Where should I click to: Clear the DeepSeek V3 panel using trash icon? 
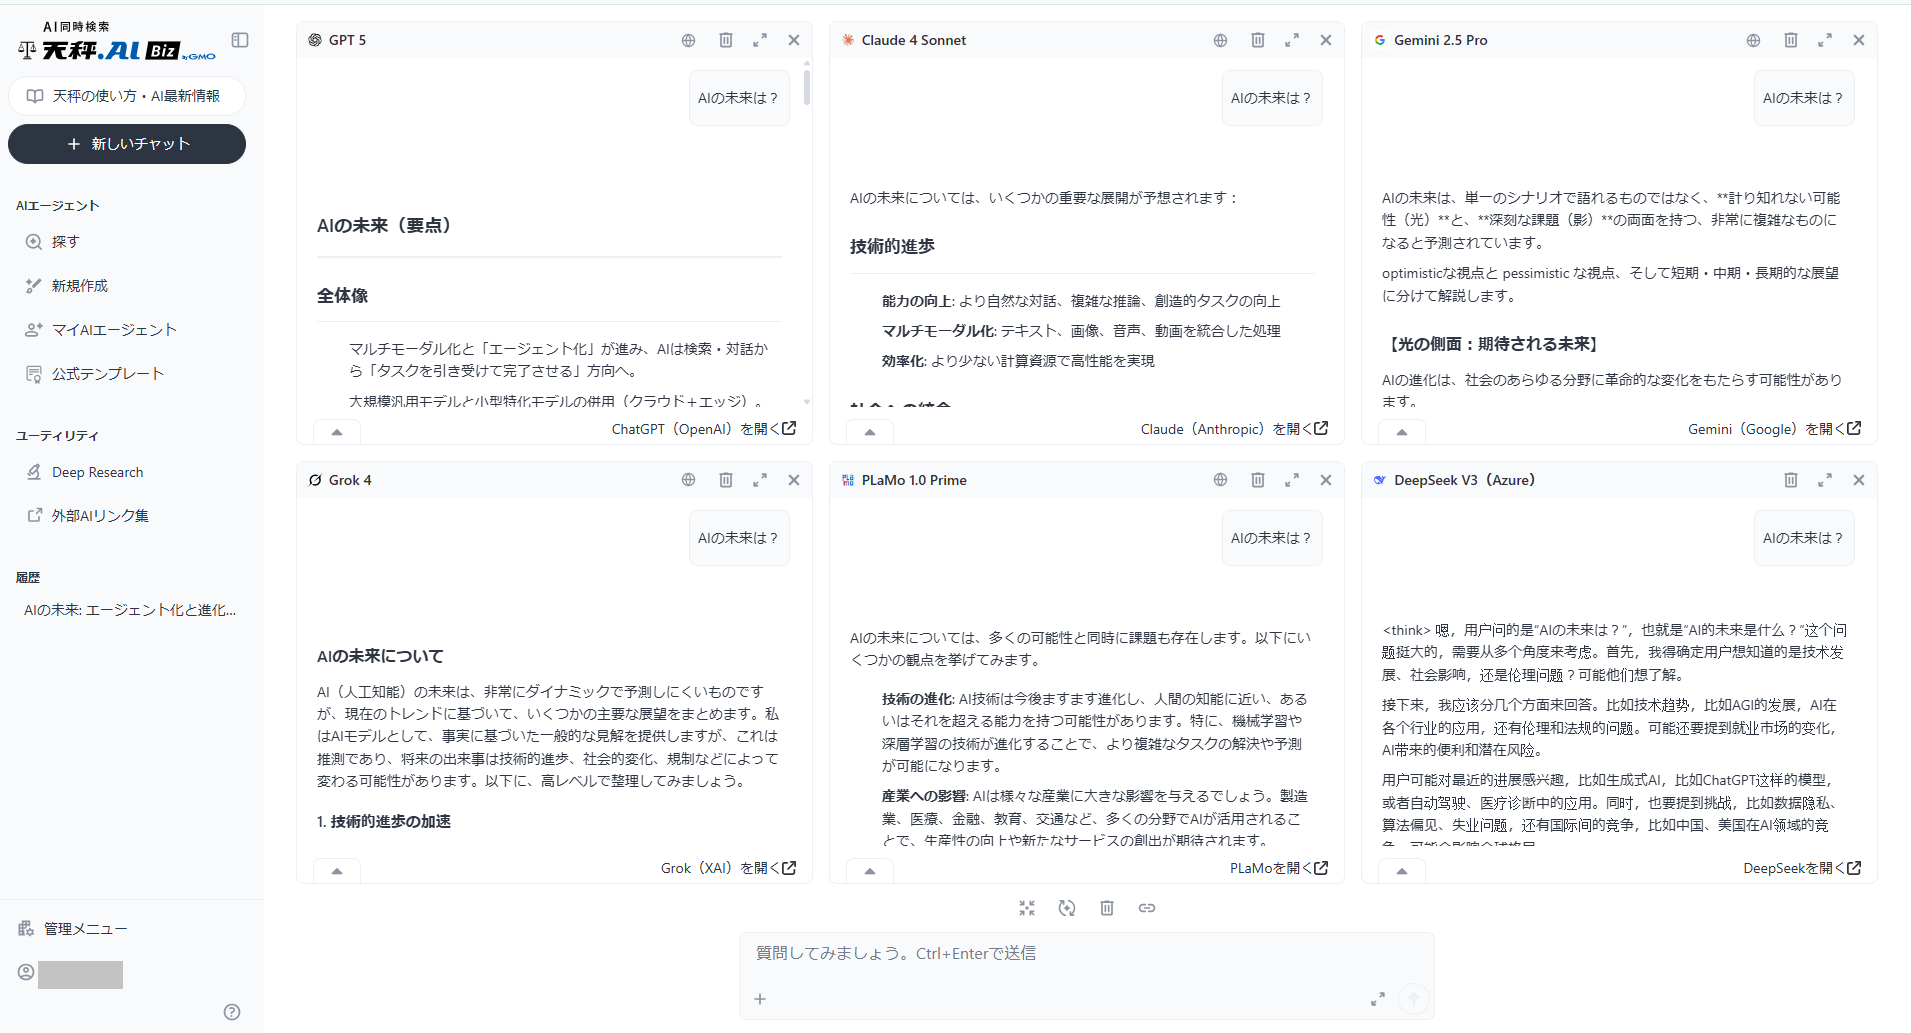[x=1791, y=480]
